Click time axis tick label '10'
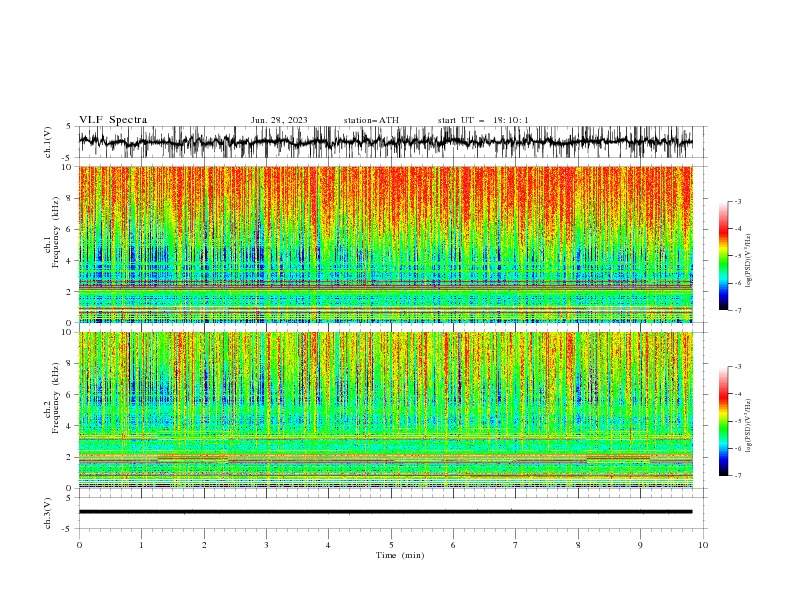 point(703,545)
